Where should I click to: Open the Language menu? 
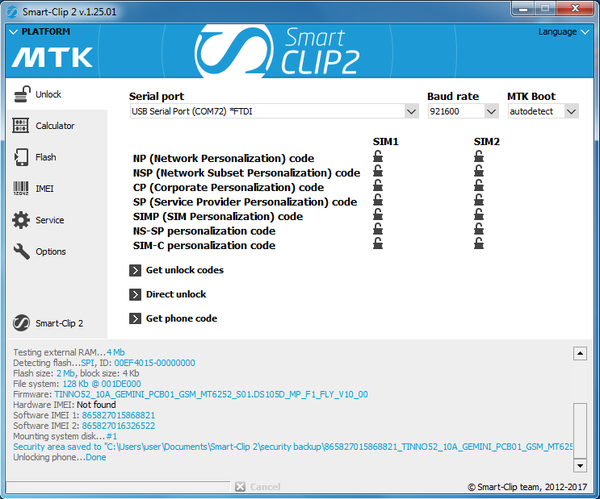[x=562, y=31]
